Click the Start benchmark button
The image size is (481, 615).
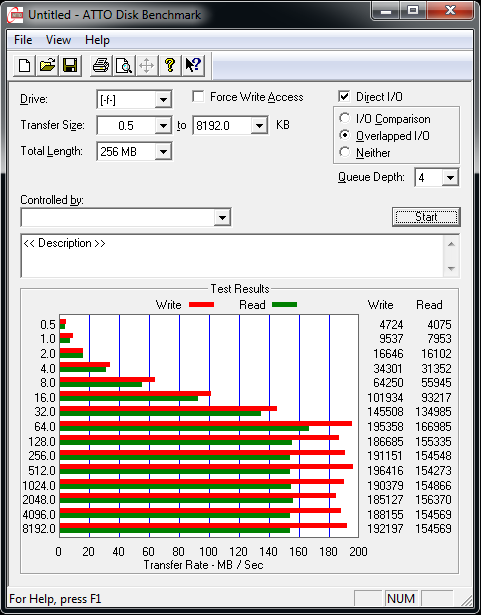(426, 217)
